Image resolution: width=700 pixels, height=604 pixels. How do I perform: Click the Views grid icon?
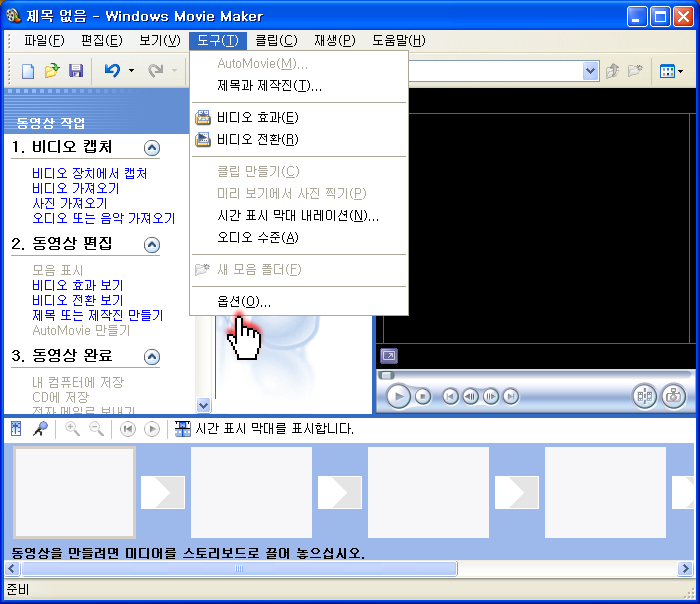click(667, 71)
